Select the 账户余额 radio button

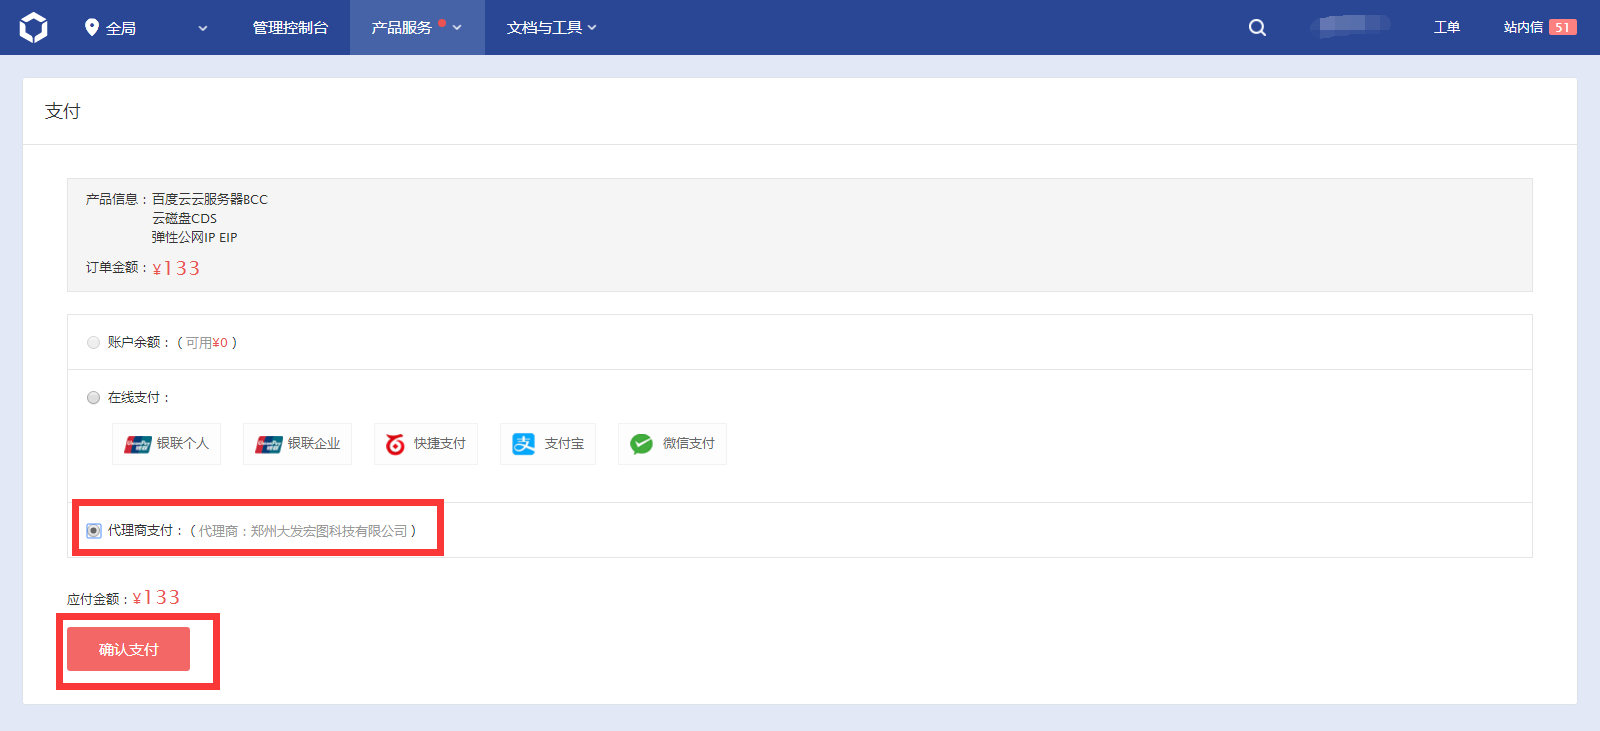(94, 343)
